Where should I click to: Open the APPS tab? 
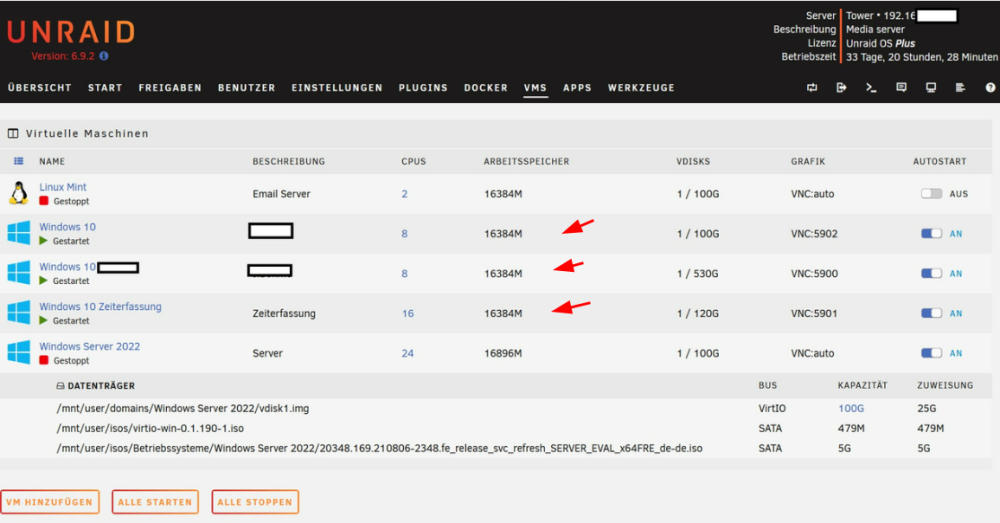click(577, 88)
